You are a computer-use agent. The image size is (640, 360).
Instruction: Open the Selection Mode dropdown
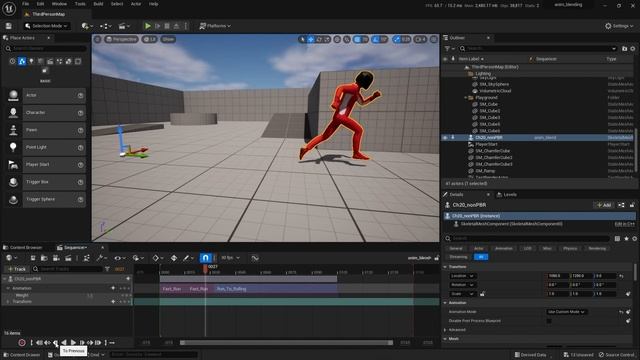pos(46,26)
